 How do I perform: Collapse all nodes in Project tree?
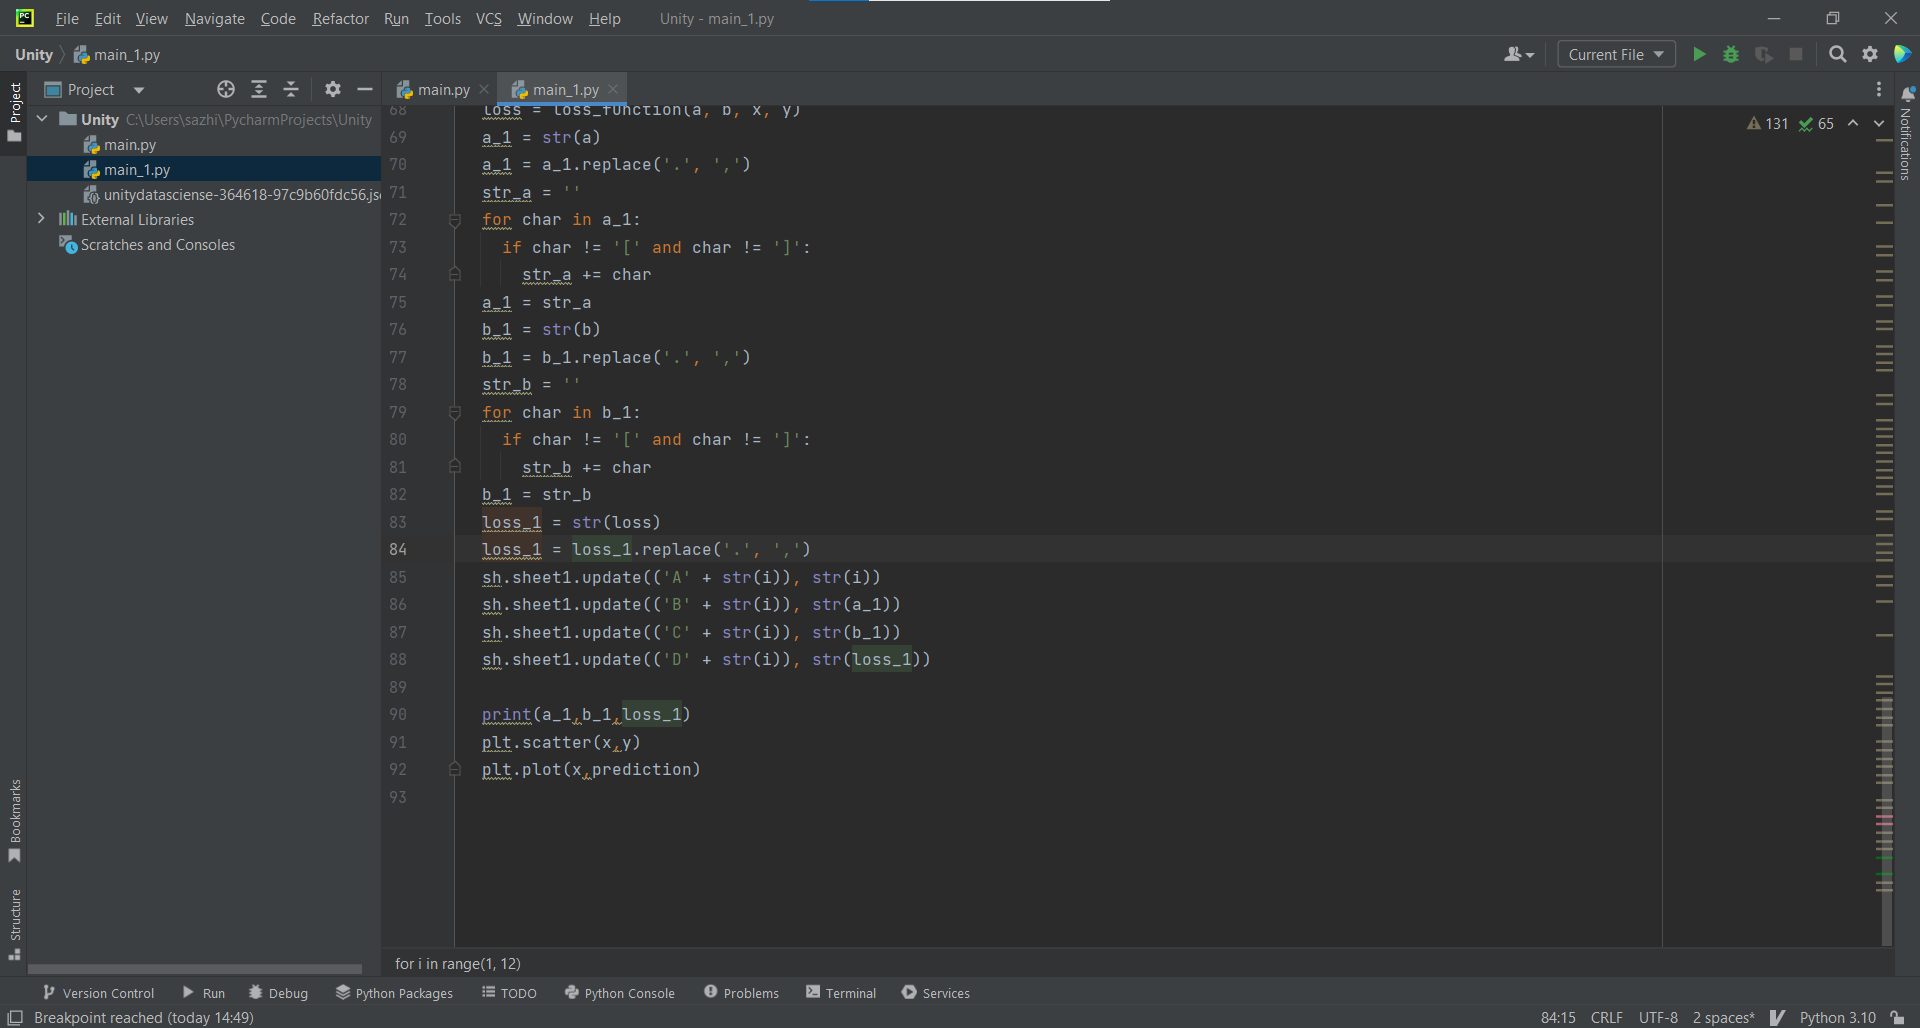point(291,89)
